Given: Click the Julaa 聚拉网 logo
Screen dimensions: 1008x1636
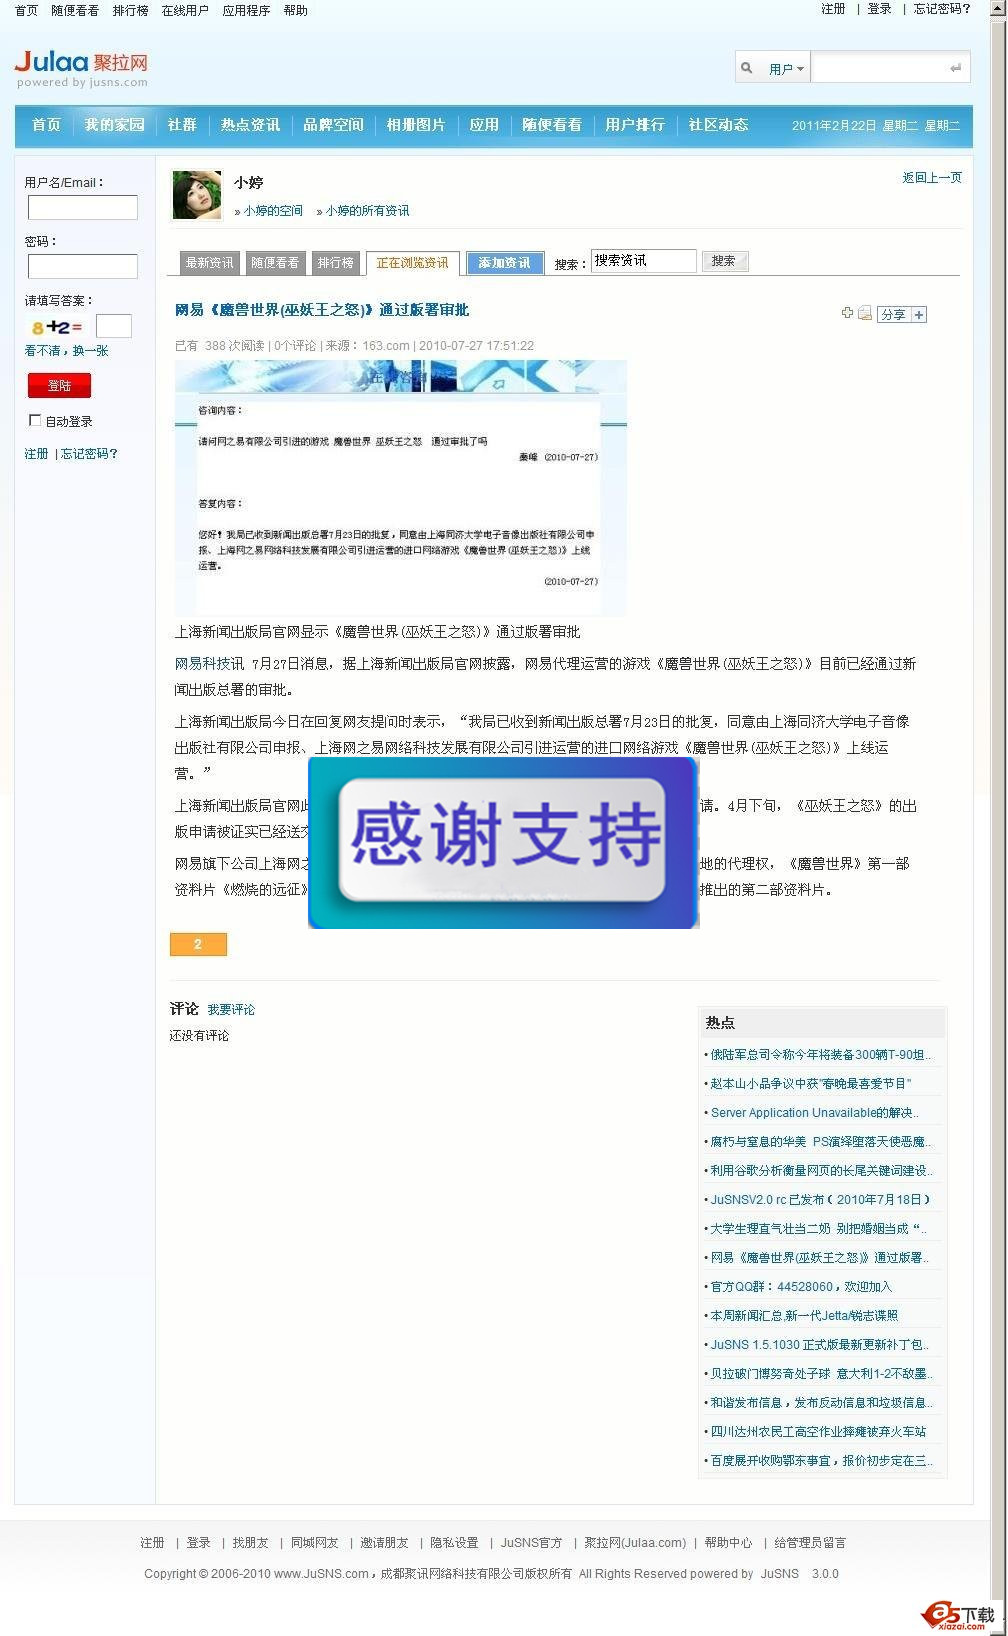Looking at the screenshot, I should pyautogui.click(x=81, y=68).
